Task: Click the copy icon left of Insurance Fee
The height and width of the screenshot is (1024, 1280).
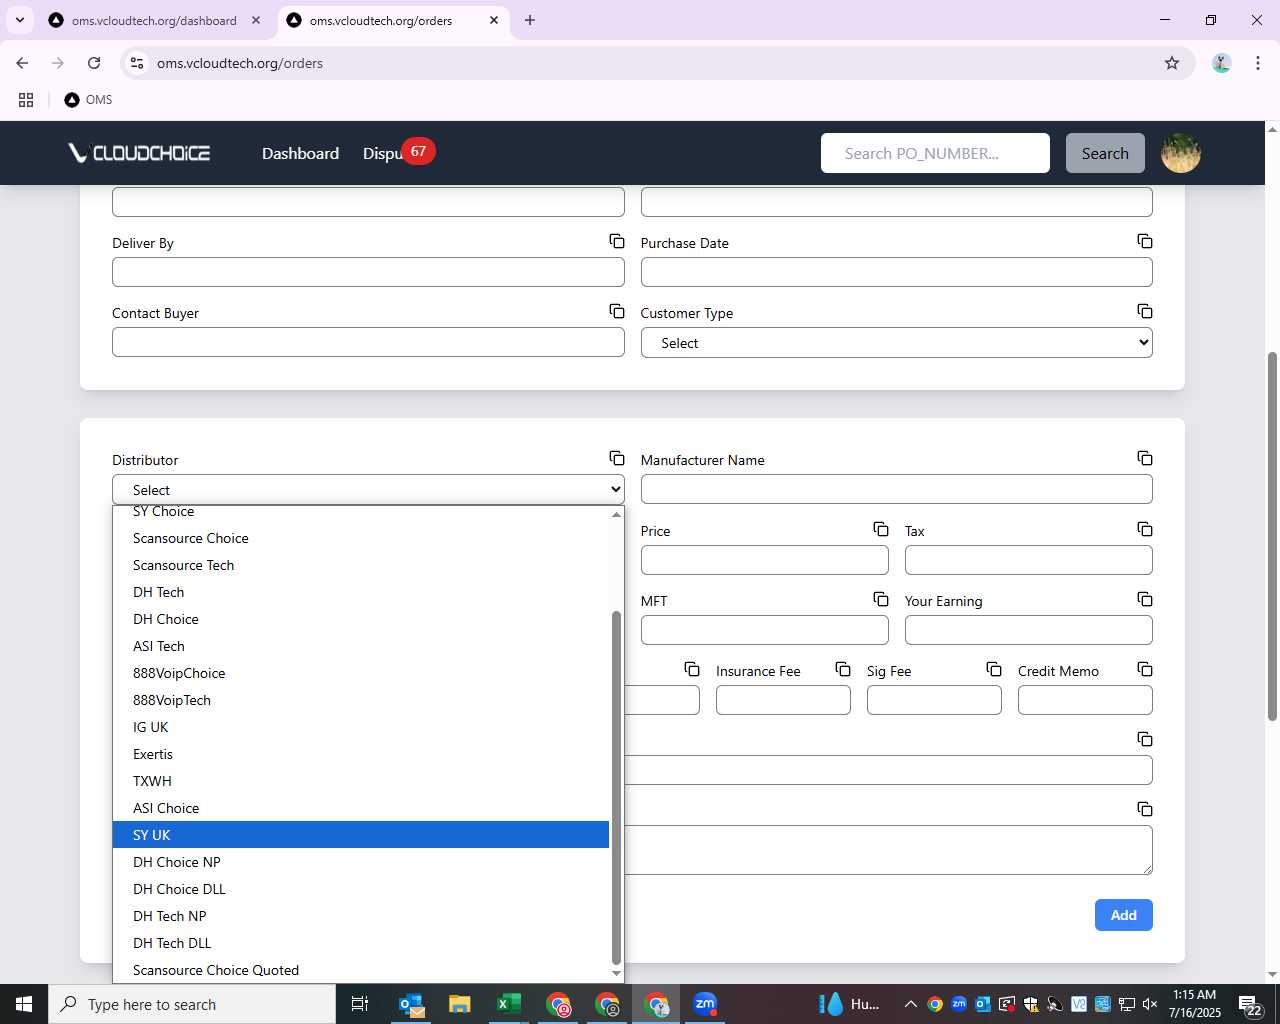Action: click(x=692, y=670)
